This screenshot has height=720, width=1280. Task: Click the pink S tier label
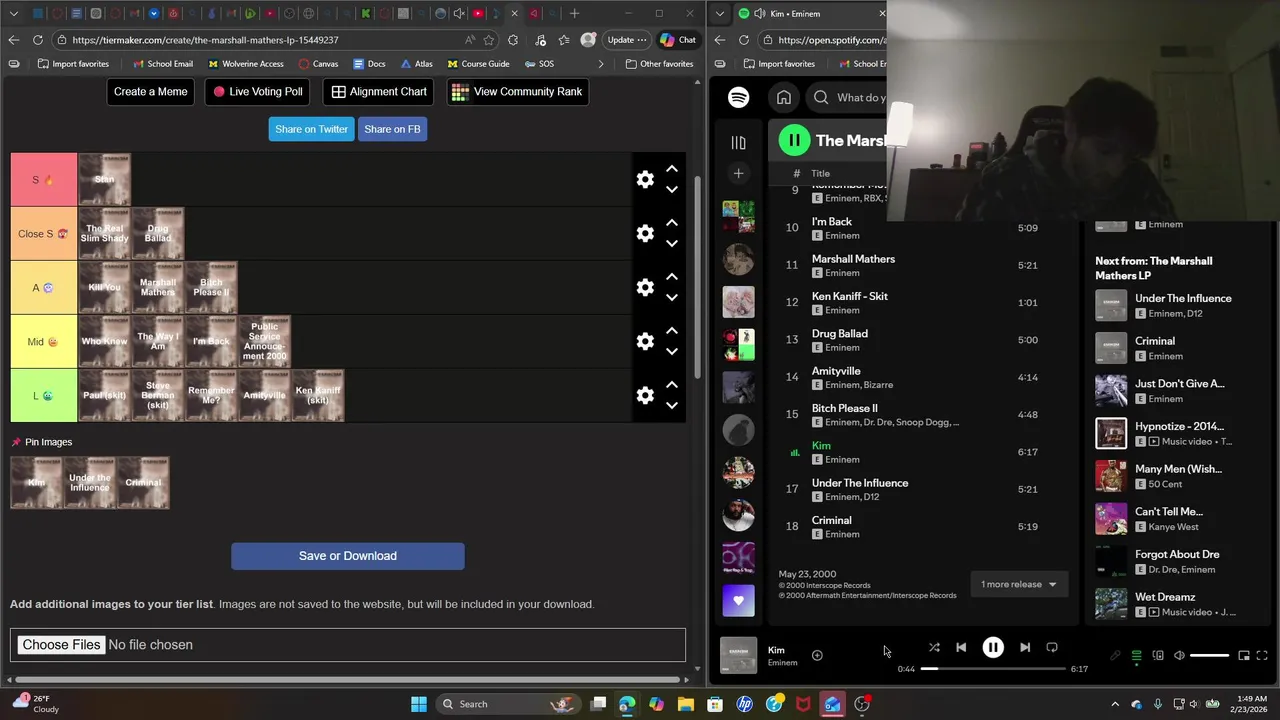click(44, 180)
